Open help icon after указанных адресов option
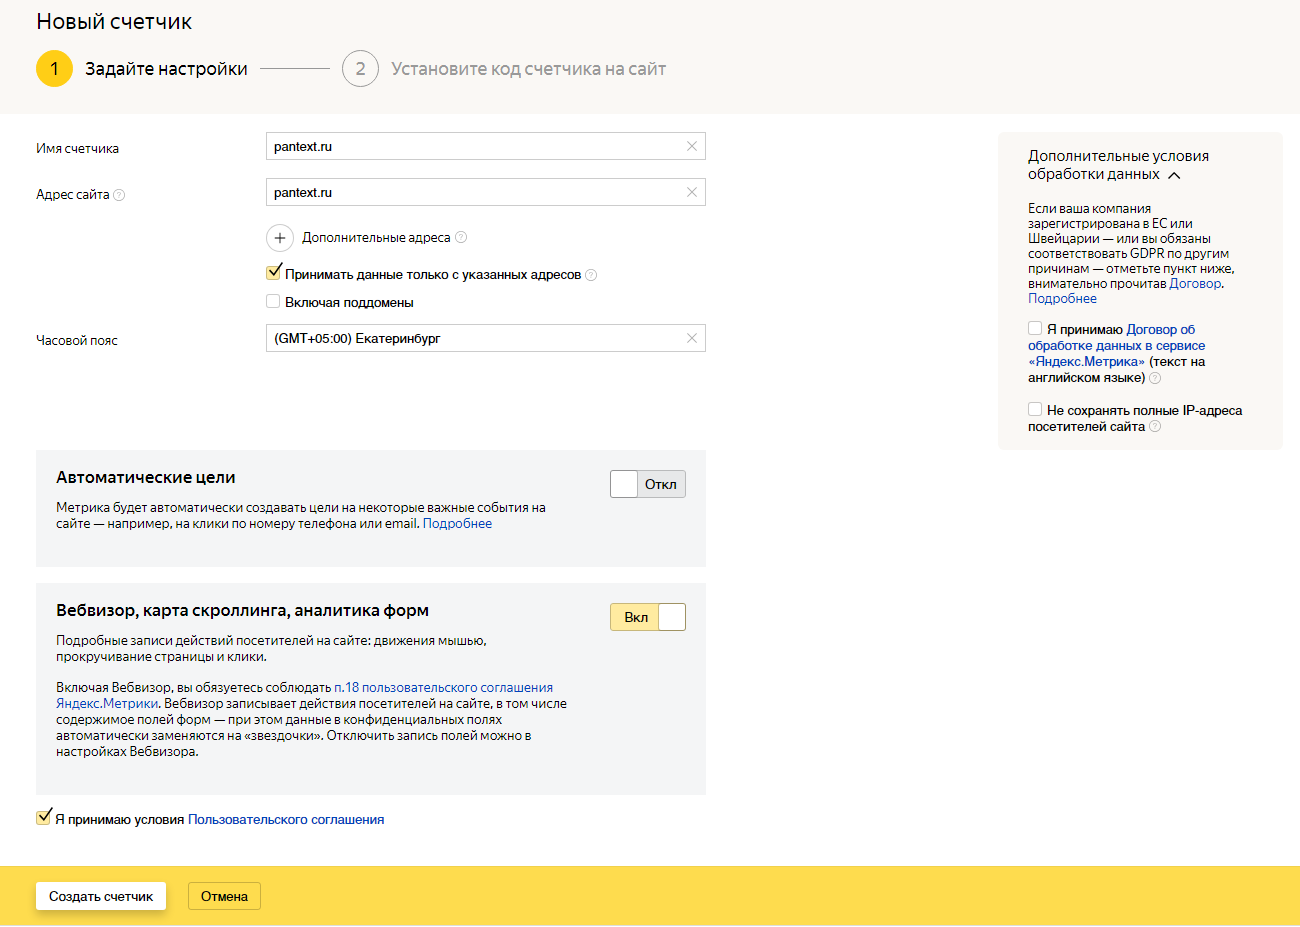1300x927 pixels. (591, 275)
